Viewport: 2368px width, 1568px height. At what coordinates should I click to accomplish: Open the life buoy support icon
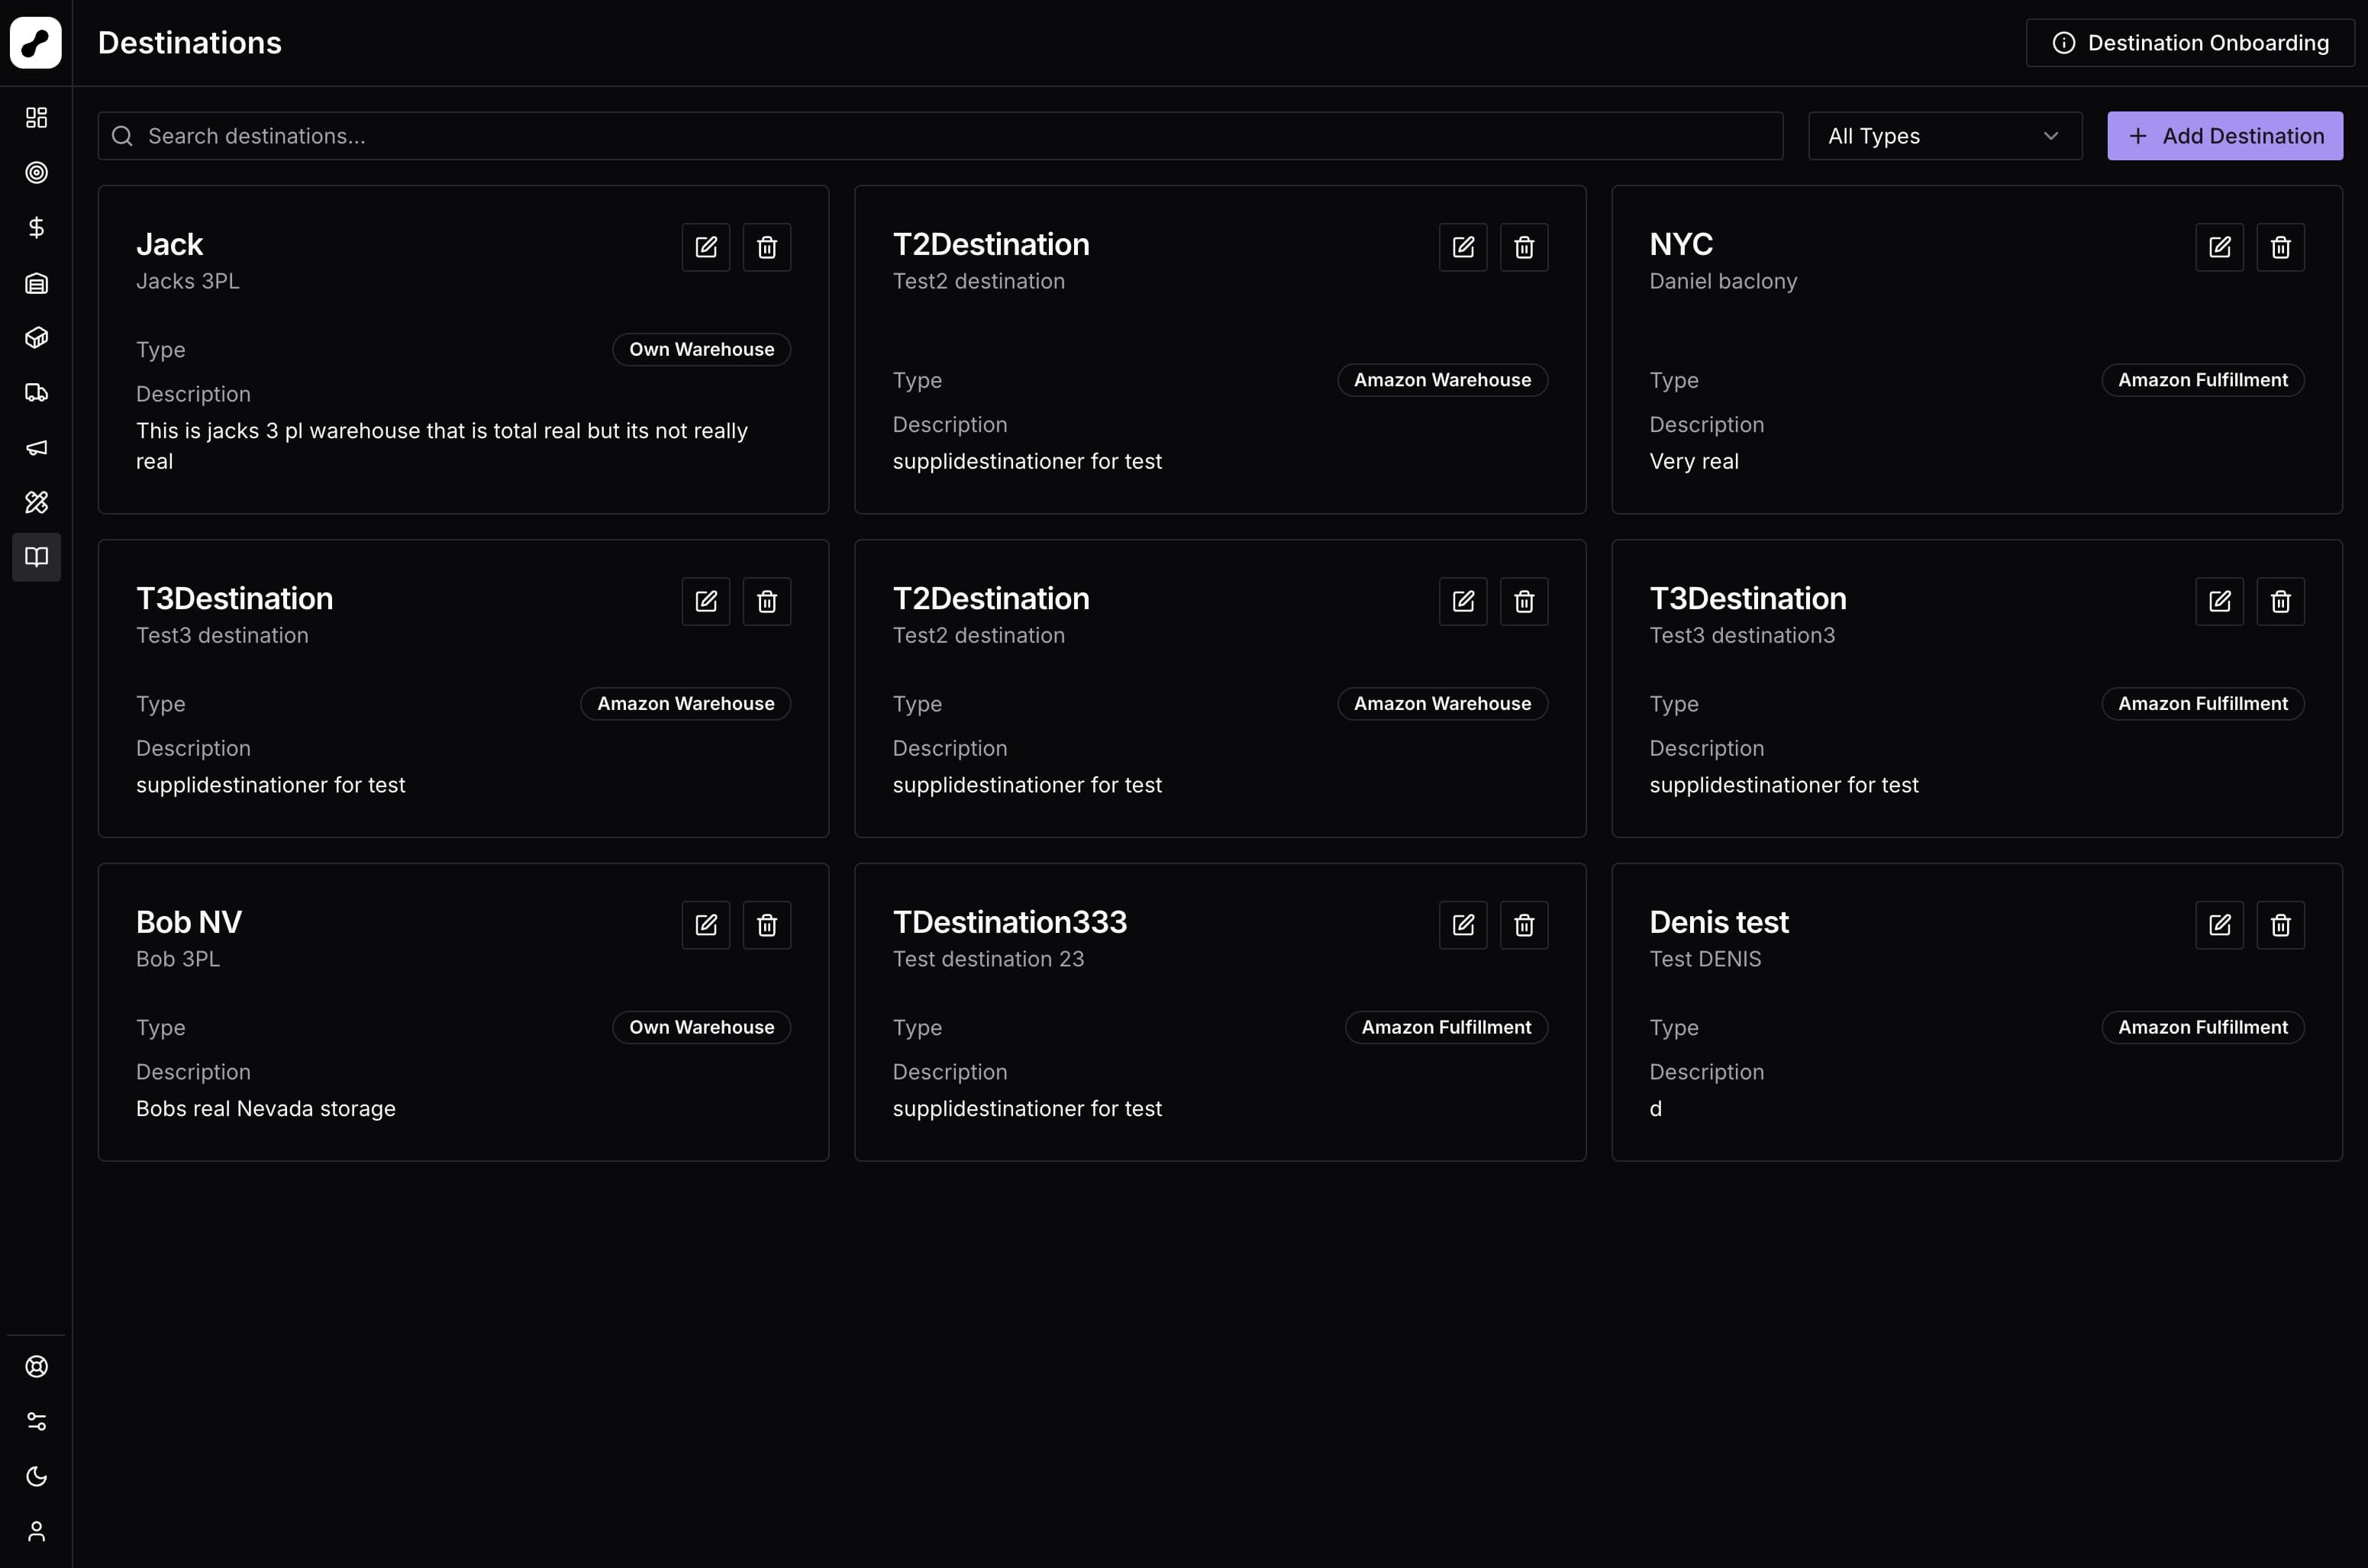click(x=36, y=1366)
